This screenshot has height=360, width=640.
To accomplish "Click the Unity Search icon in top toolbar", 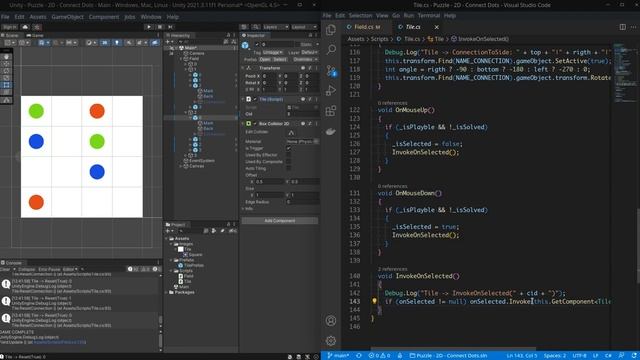I will coord(256,27).
